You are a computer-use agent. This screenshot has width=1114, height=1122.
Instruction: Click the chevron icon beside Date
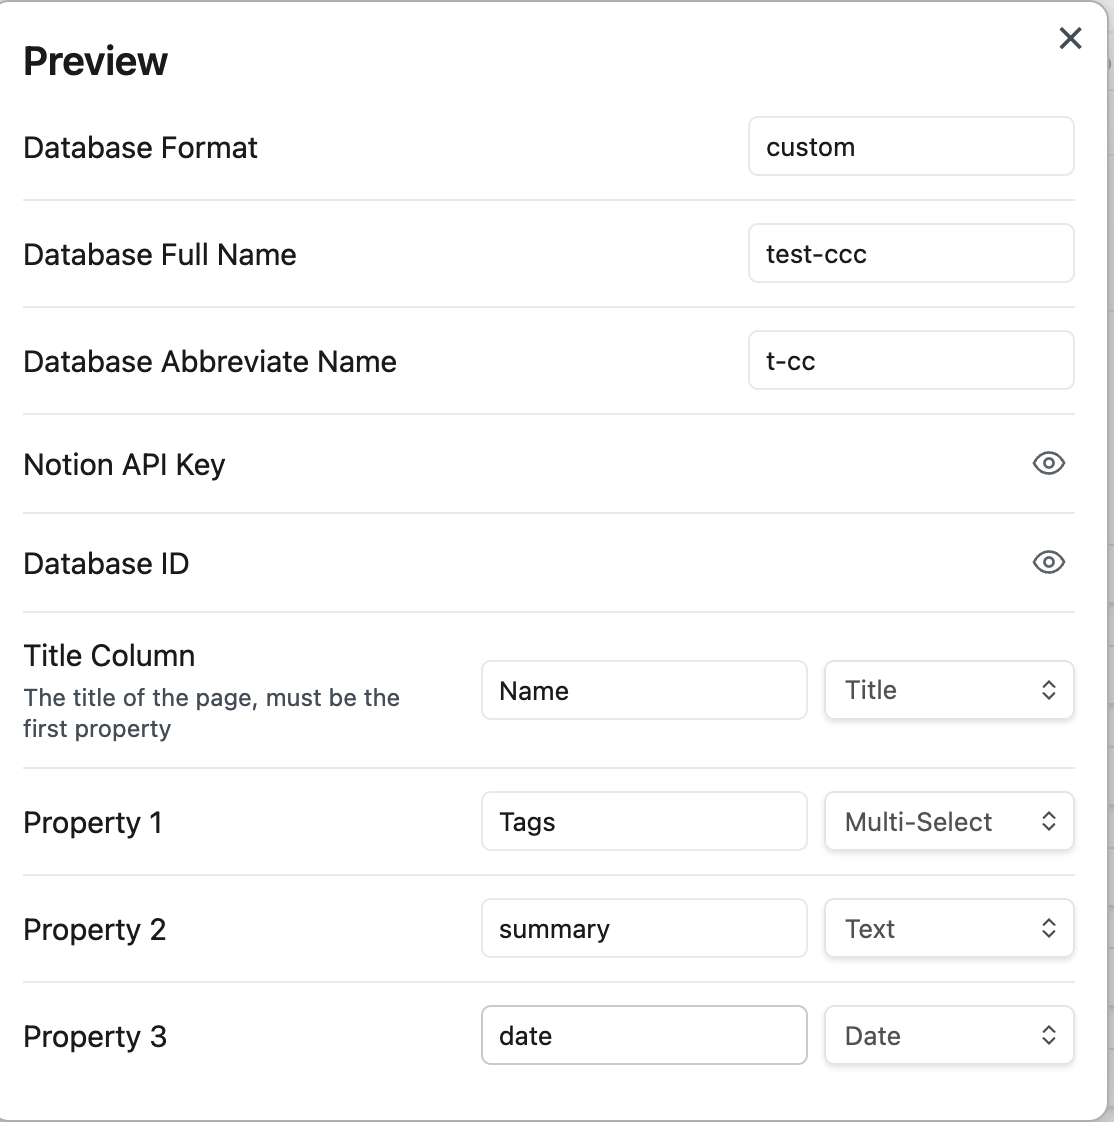(x=1049, y=1035)
